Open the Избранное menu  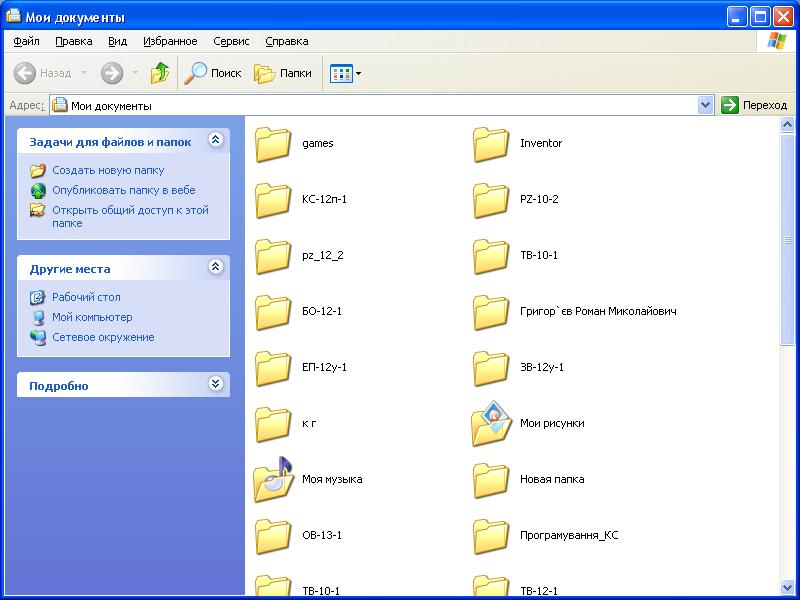[170, 41]
